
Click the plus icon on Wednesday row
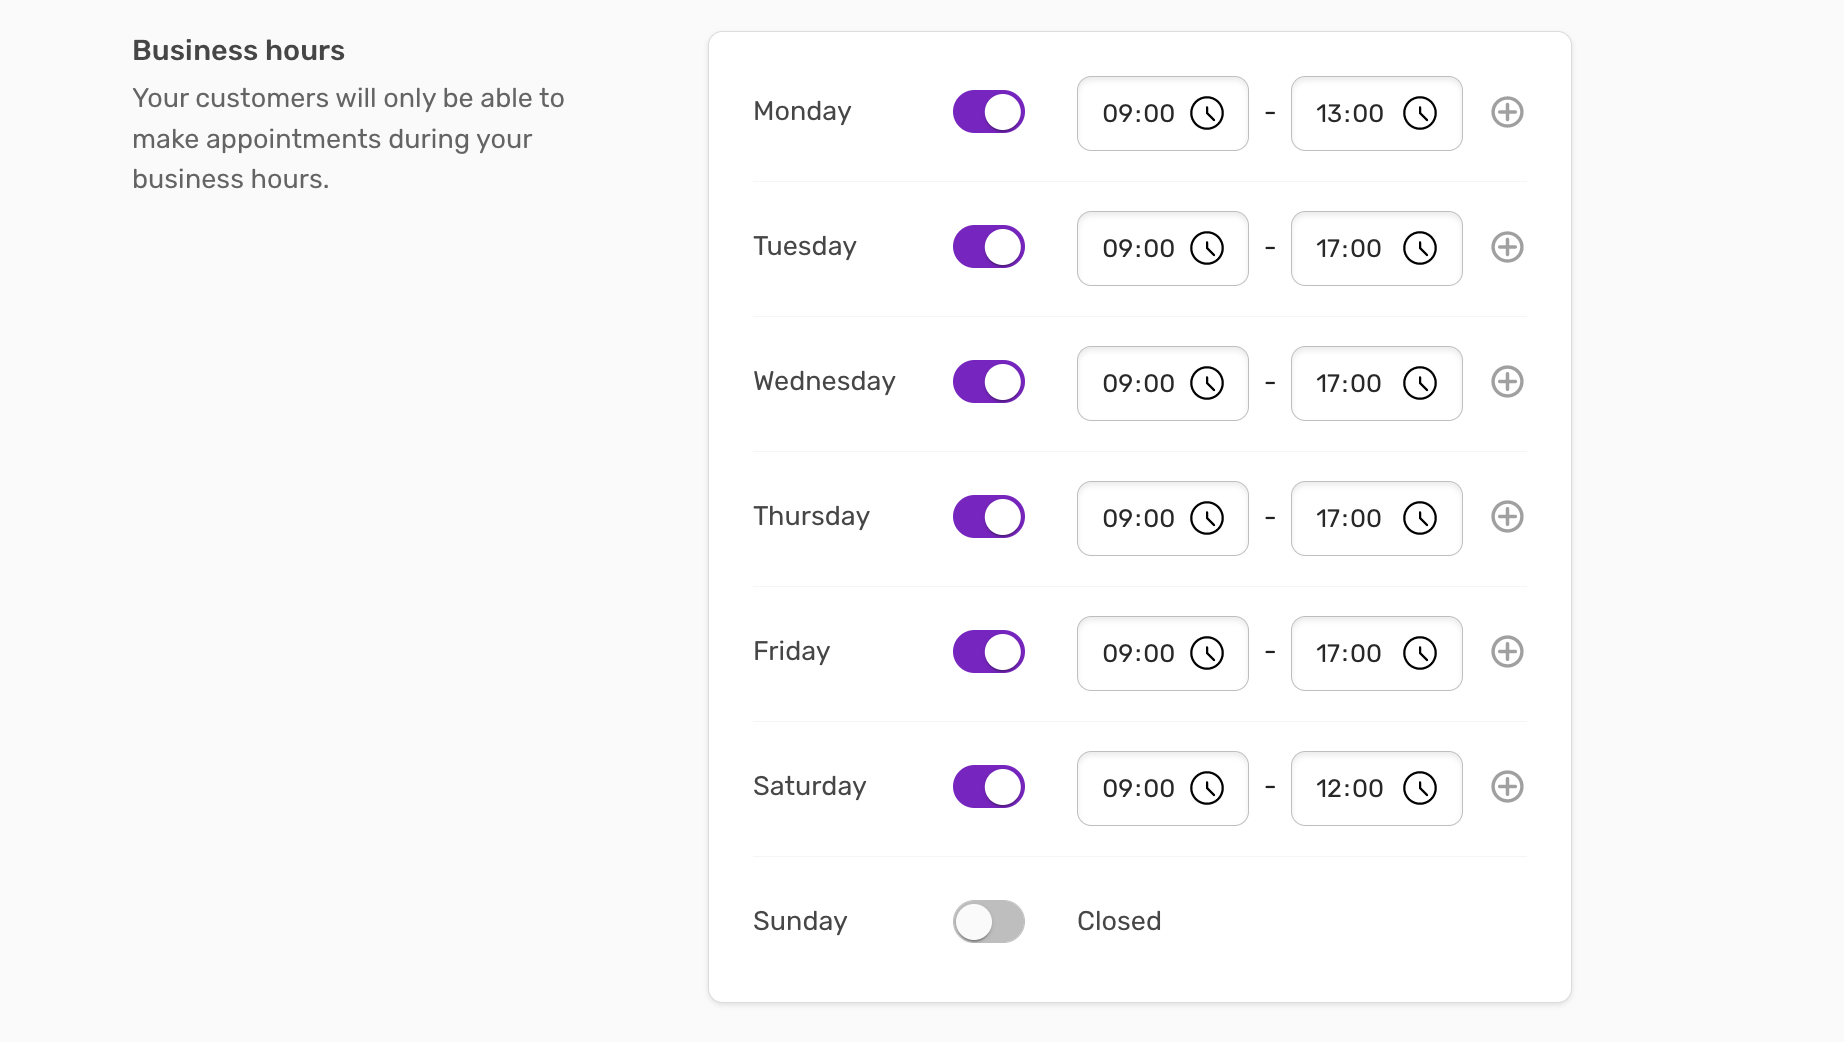[1507, 382]
